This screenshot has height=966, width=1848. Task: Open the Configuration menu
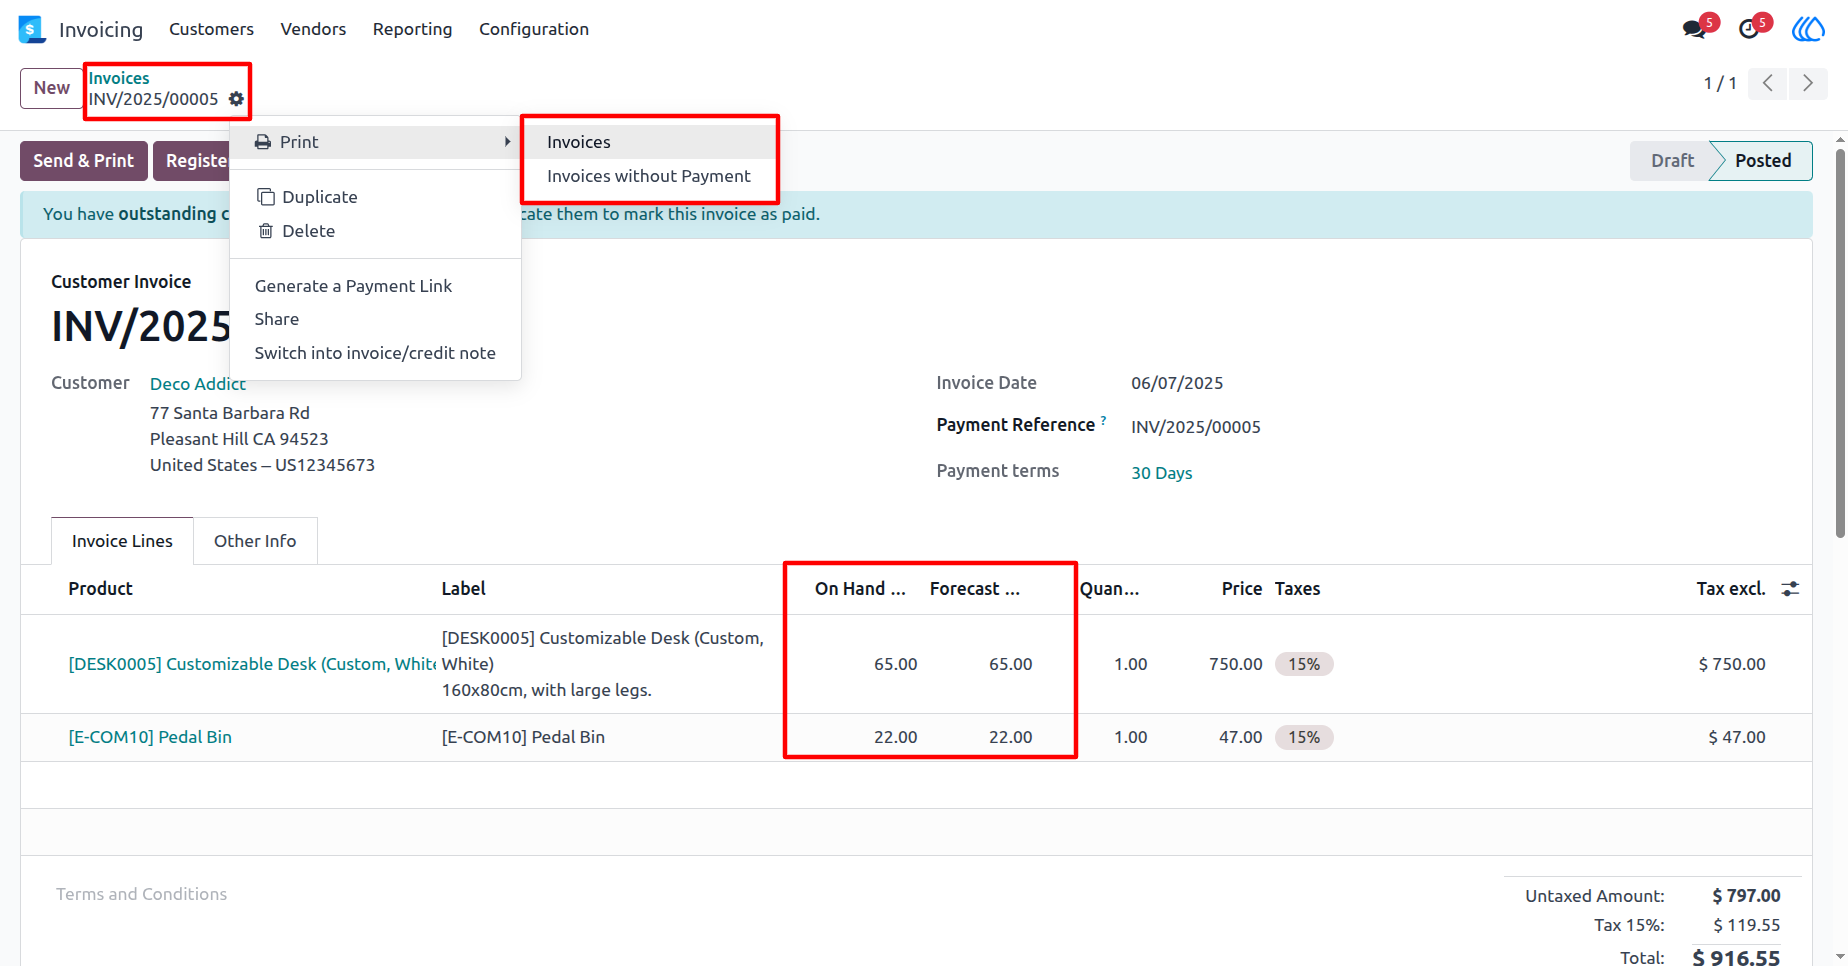click(534, 29)
